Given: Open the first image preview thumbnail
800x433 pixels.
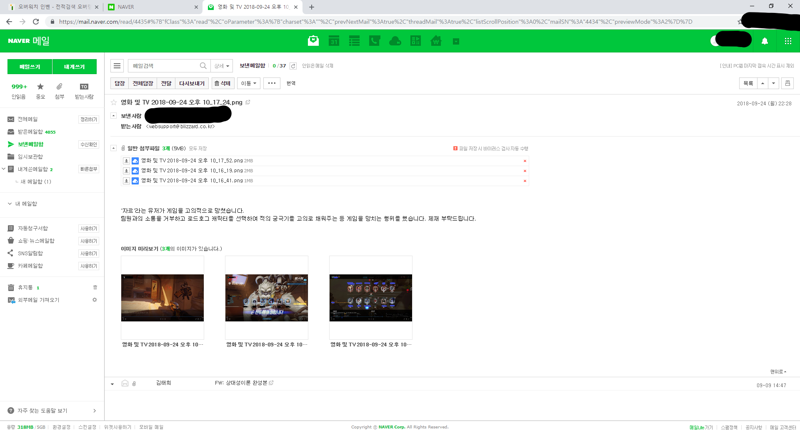Looking at the screenshot, I should point(162,298).
